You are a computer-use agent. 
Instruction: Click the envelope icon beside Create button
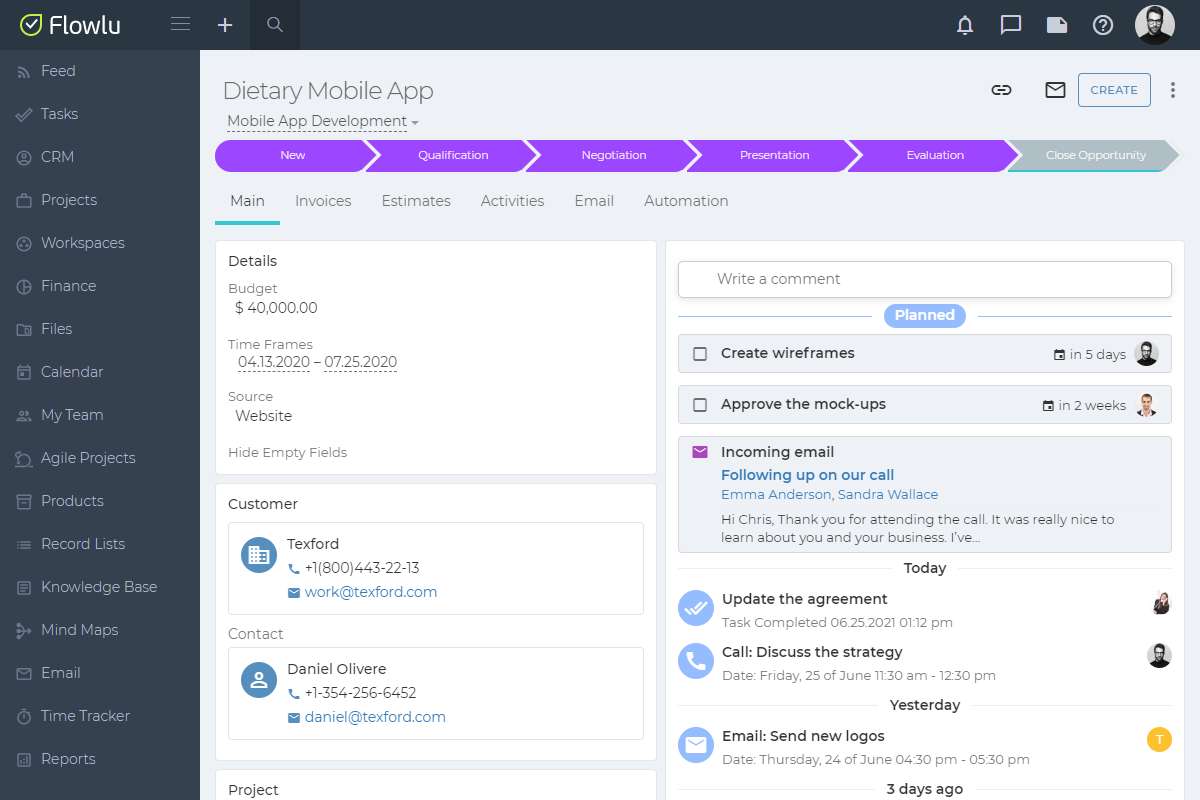[1055, 90]
